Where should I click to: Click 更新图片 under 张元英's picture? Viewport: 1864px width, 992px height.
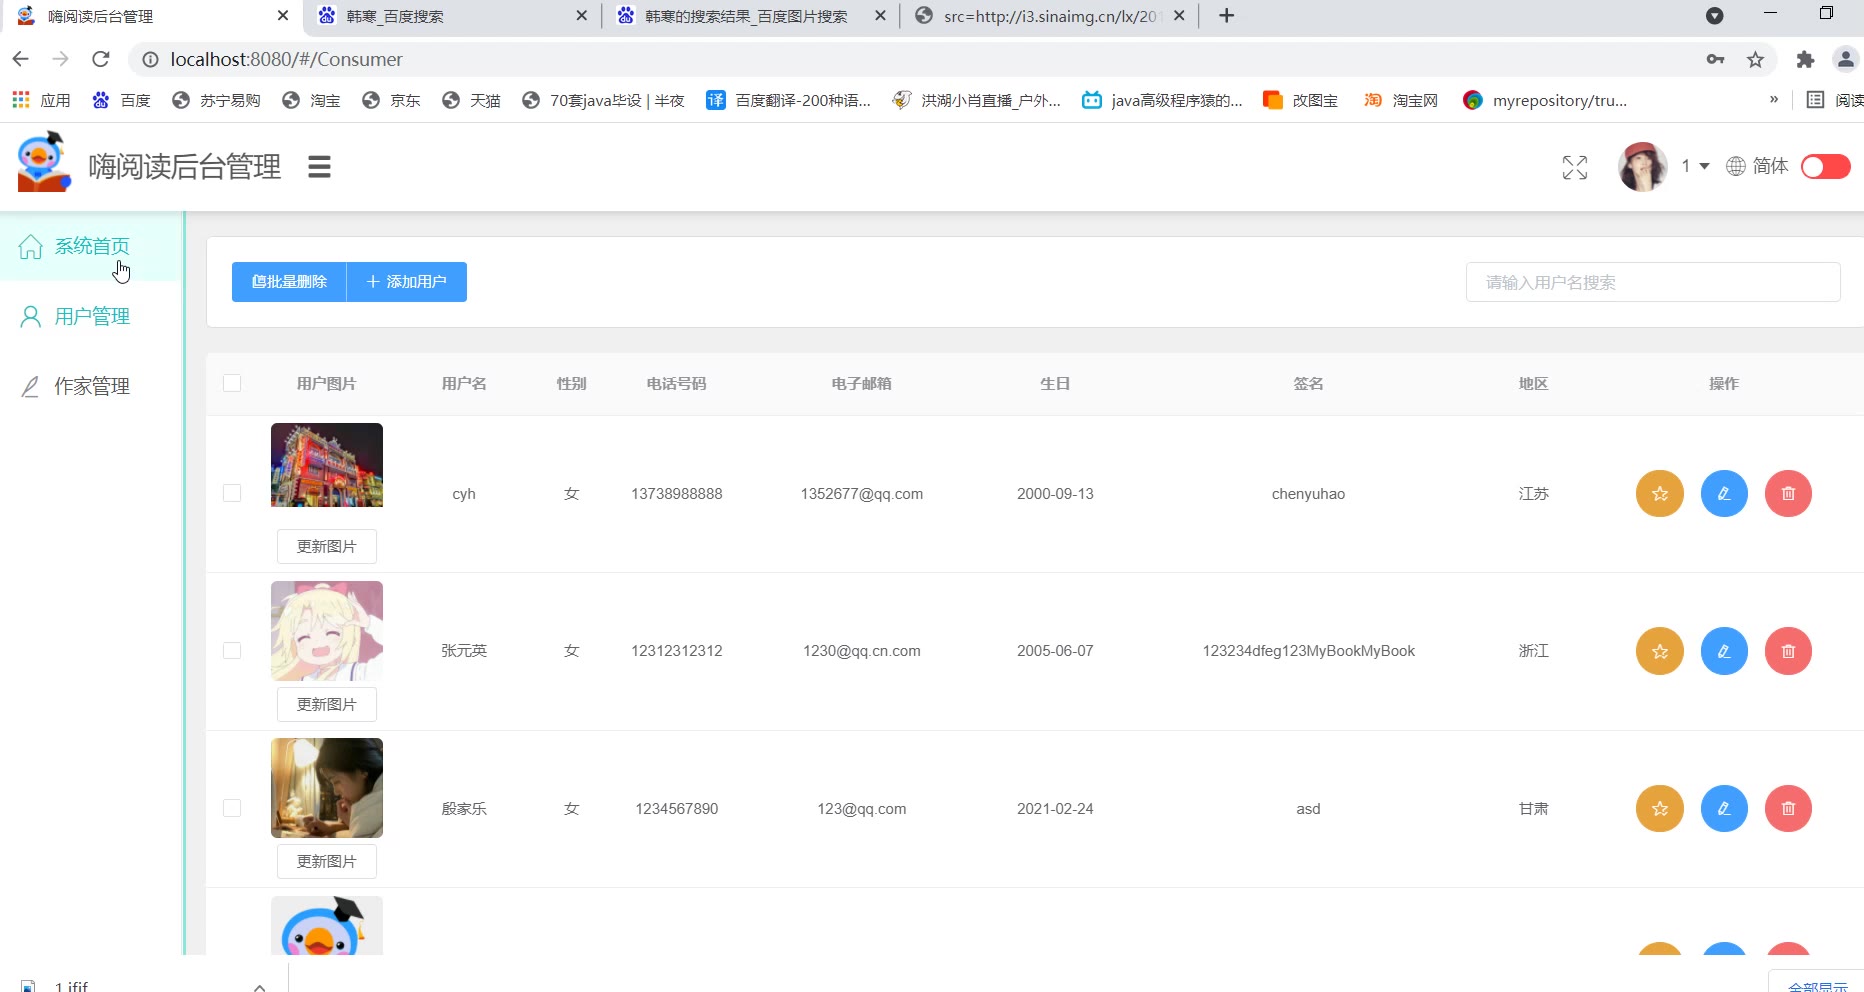[x=327, y=705]
